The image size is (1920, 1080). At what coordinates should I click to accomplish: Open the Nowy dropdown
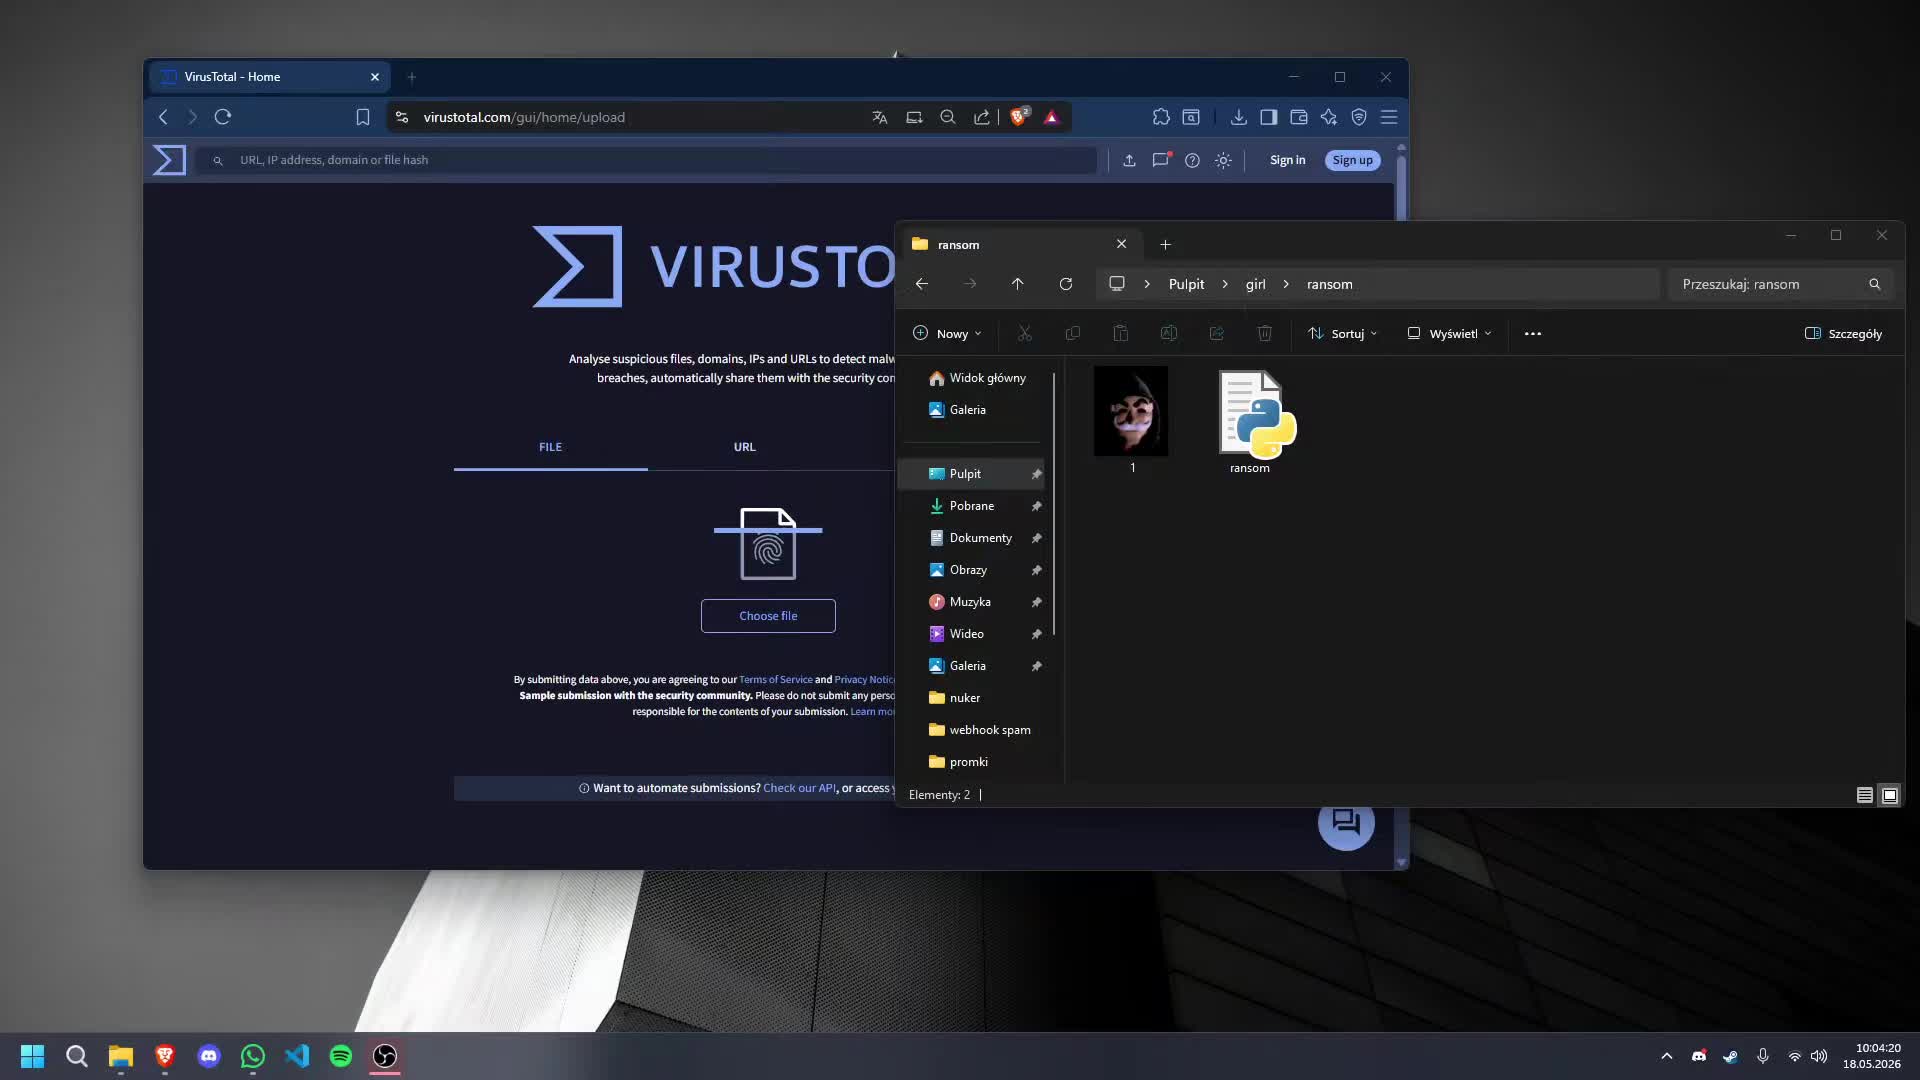[x=947, y=333]
